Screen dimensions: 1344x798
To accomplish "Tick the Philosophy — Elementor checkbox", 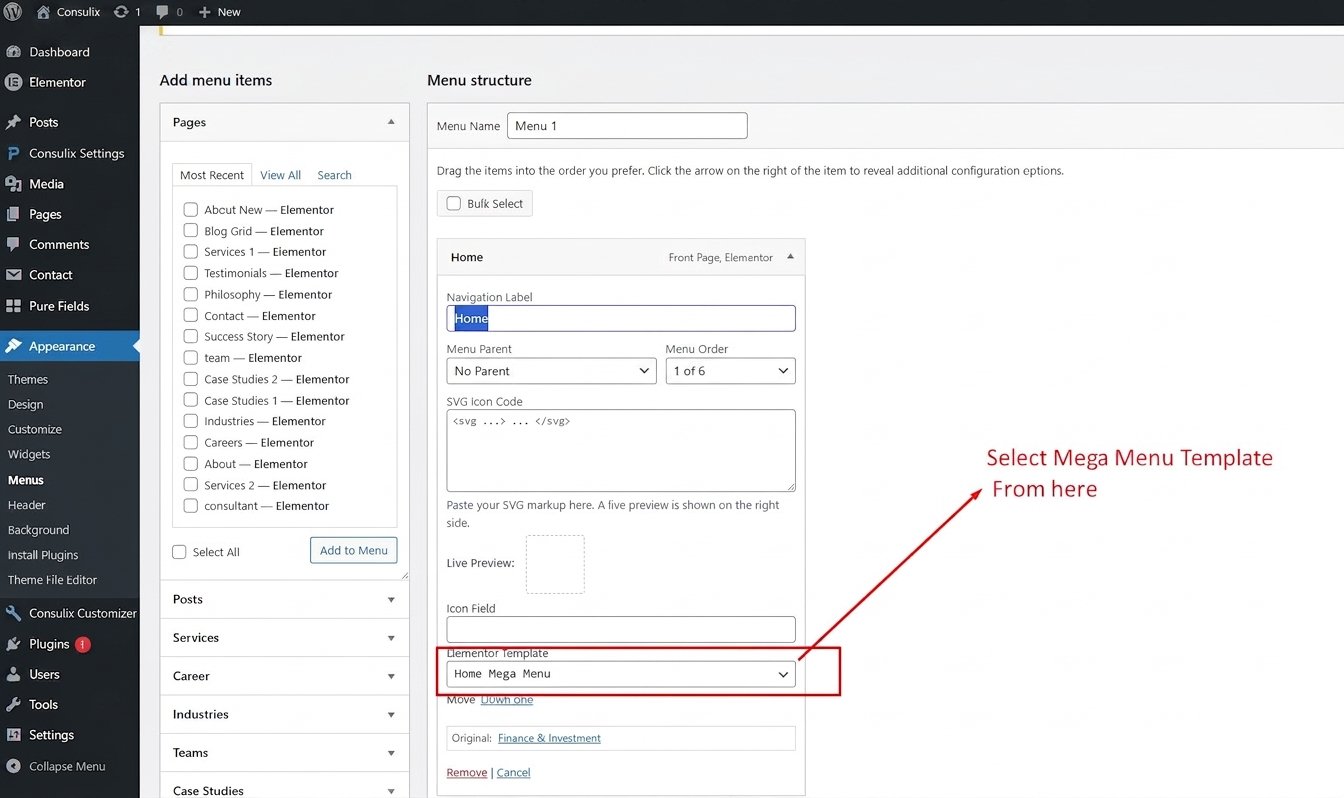I will click(191, 295).
